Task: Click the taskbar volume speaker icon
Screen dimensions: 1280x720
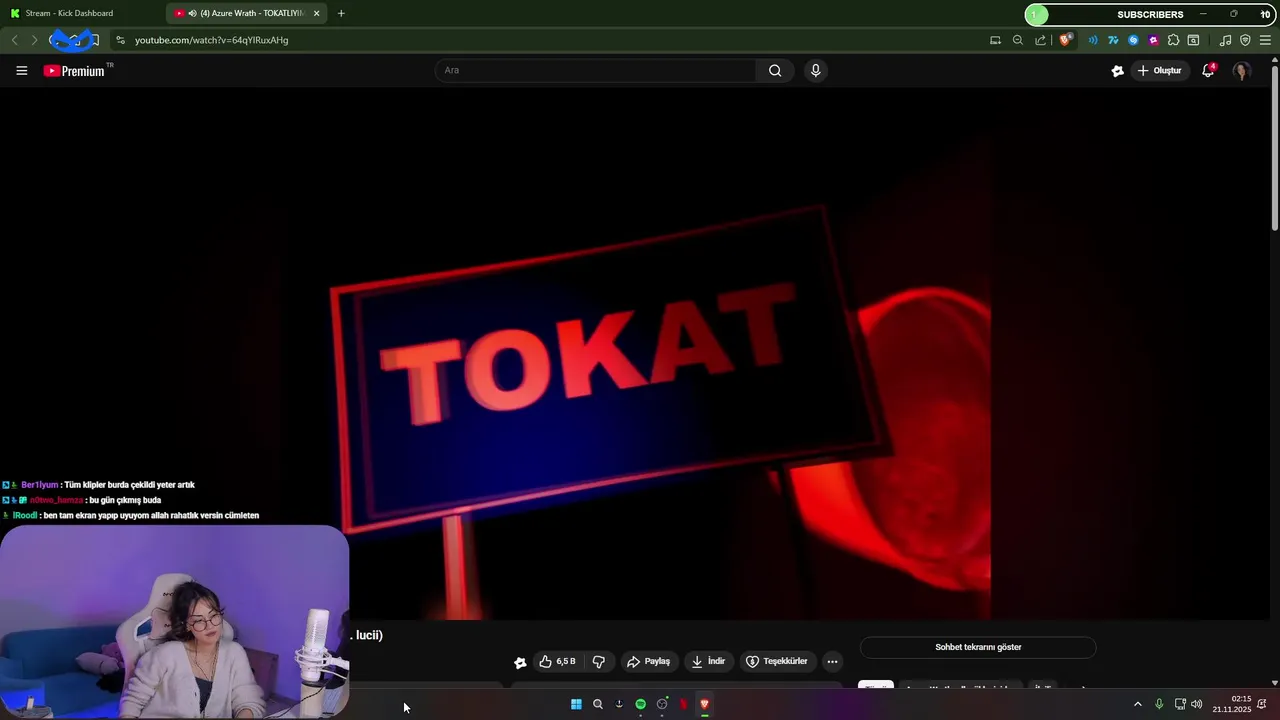Action: coord(1197,704)
